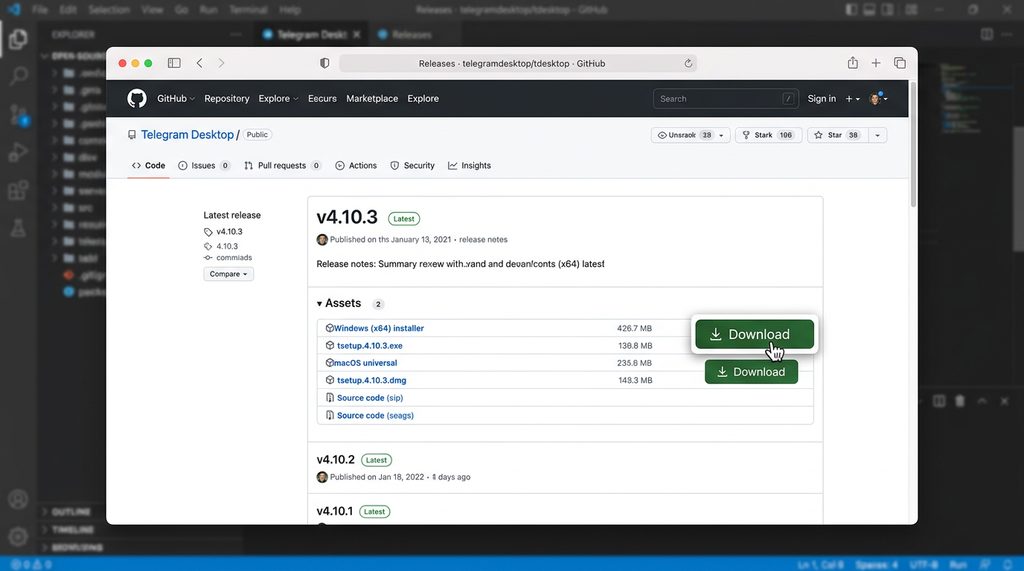Click the GitHub octocat logo
This screenshot has height=571, width=1024.
[x=136, y=99]
